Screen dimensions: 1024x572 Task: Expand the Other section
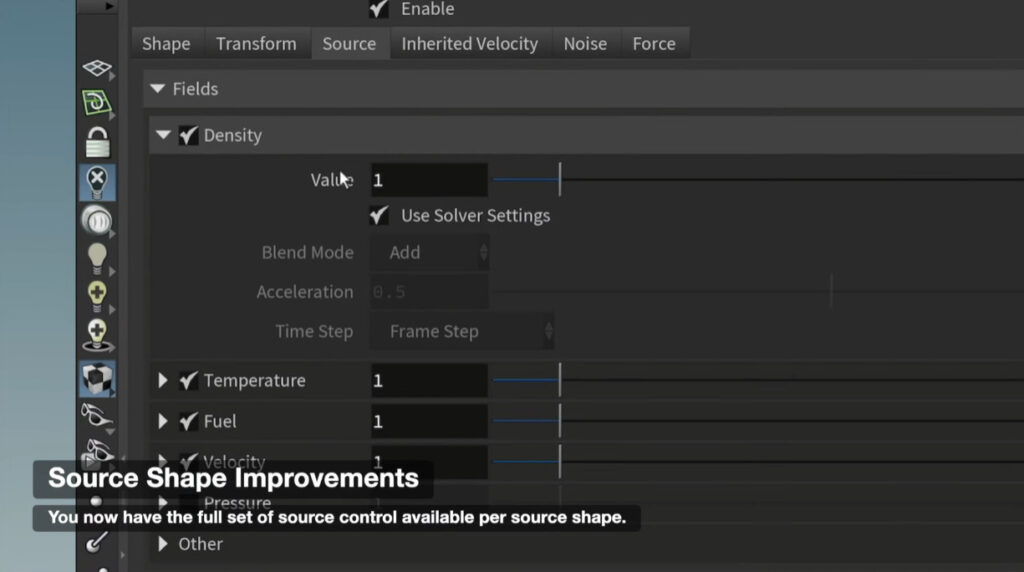163,544
